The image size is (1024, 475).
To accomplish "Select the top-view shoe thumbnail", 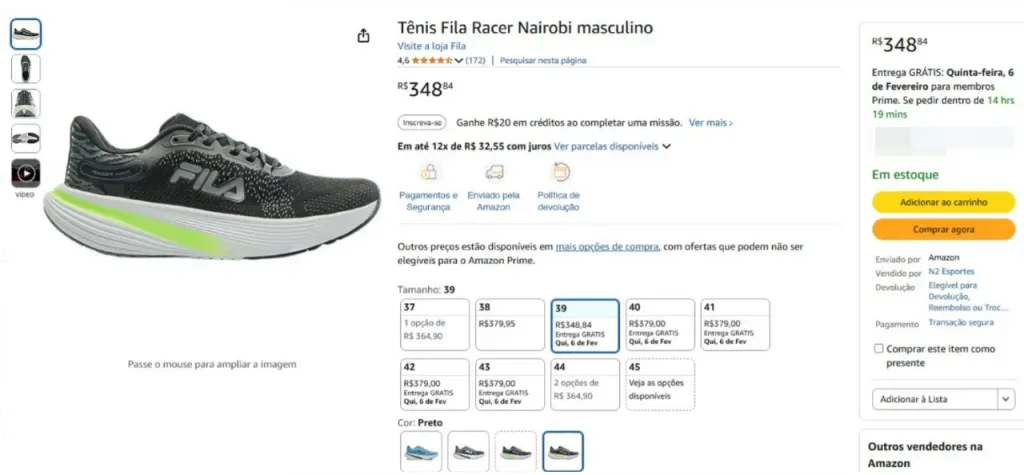I will pyautogui.click(x=26, y=69).
